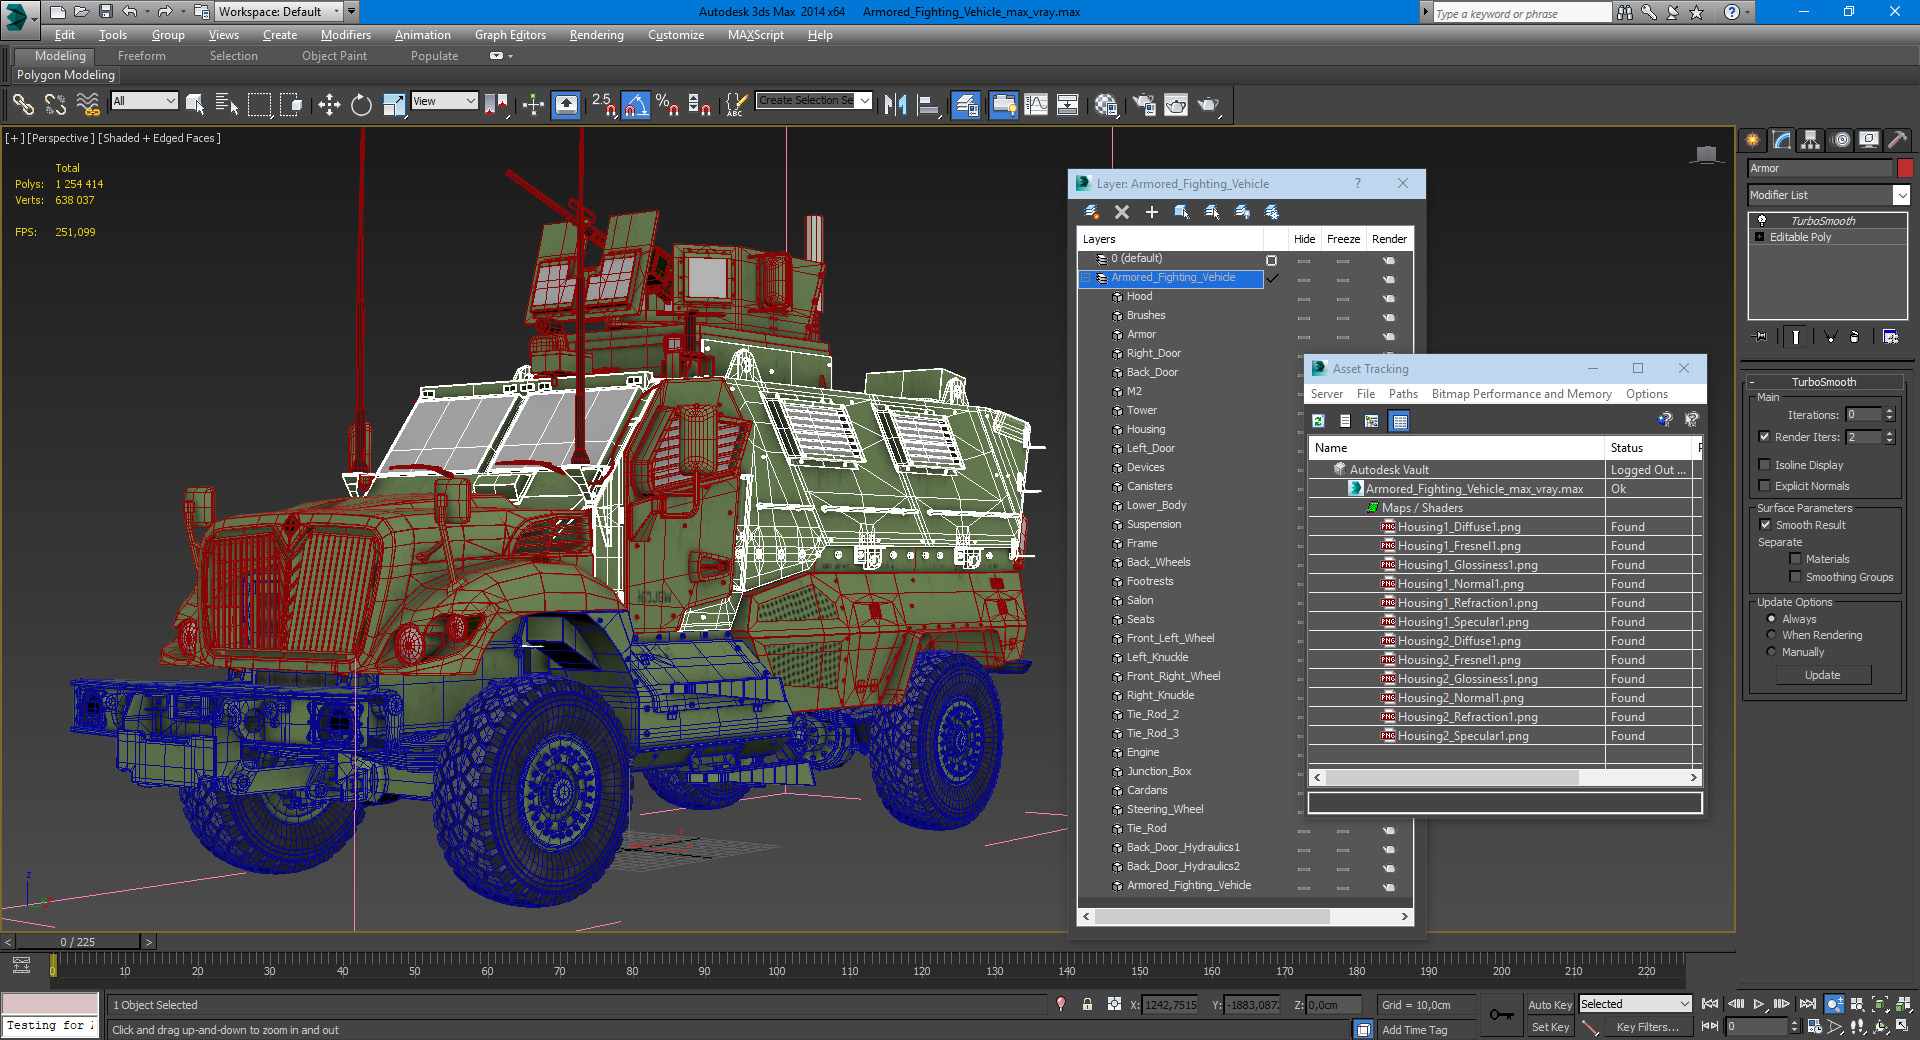Switch Asset Tracking to tree view
Viewport: 1920px width, 1040px height.
[1372, 421]
